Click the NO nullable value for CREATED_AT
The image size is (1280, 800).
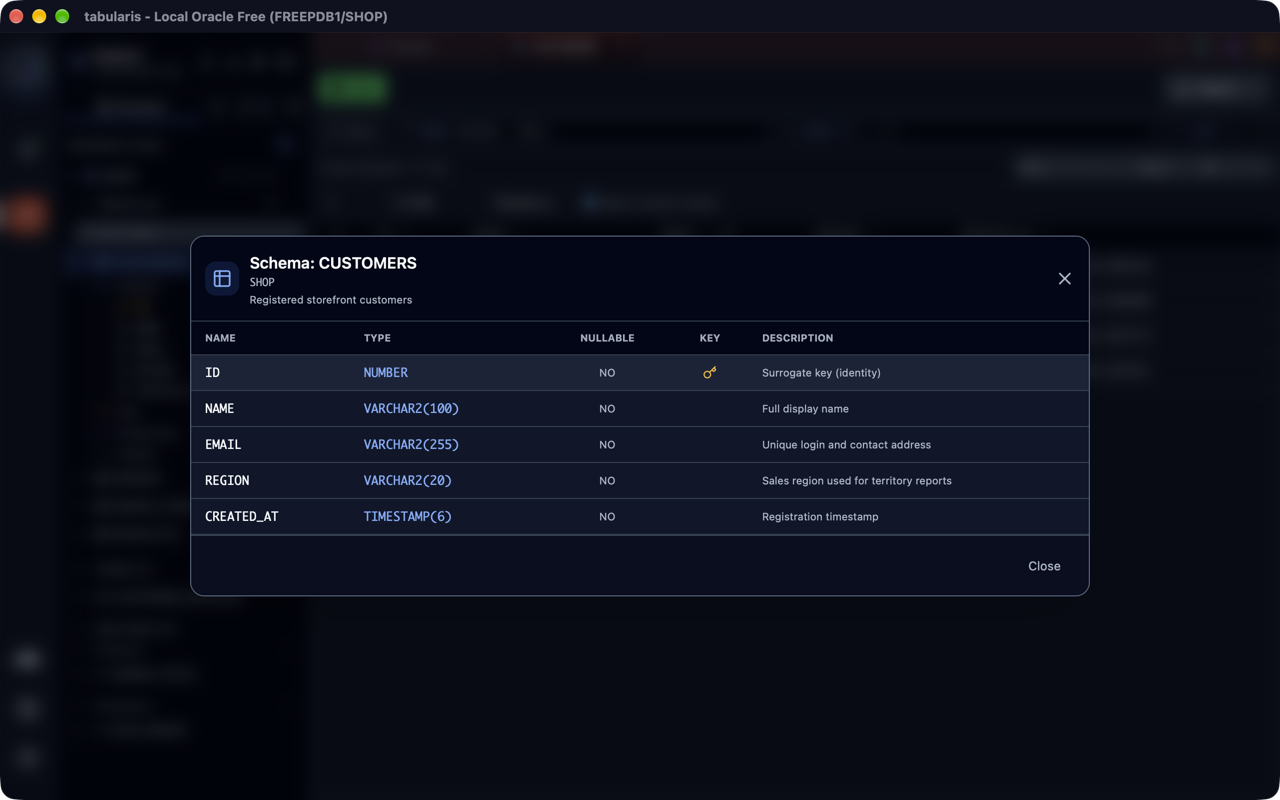click(x=607, y=517)
